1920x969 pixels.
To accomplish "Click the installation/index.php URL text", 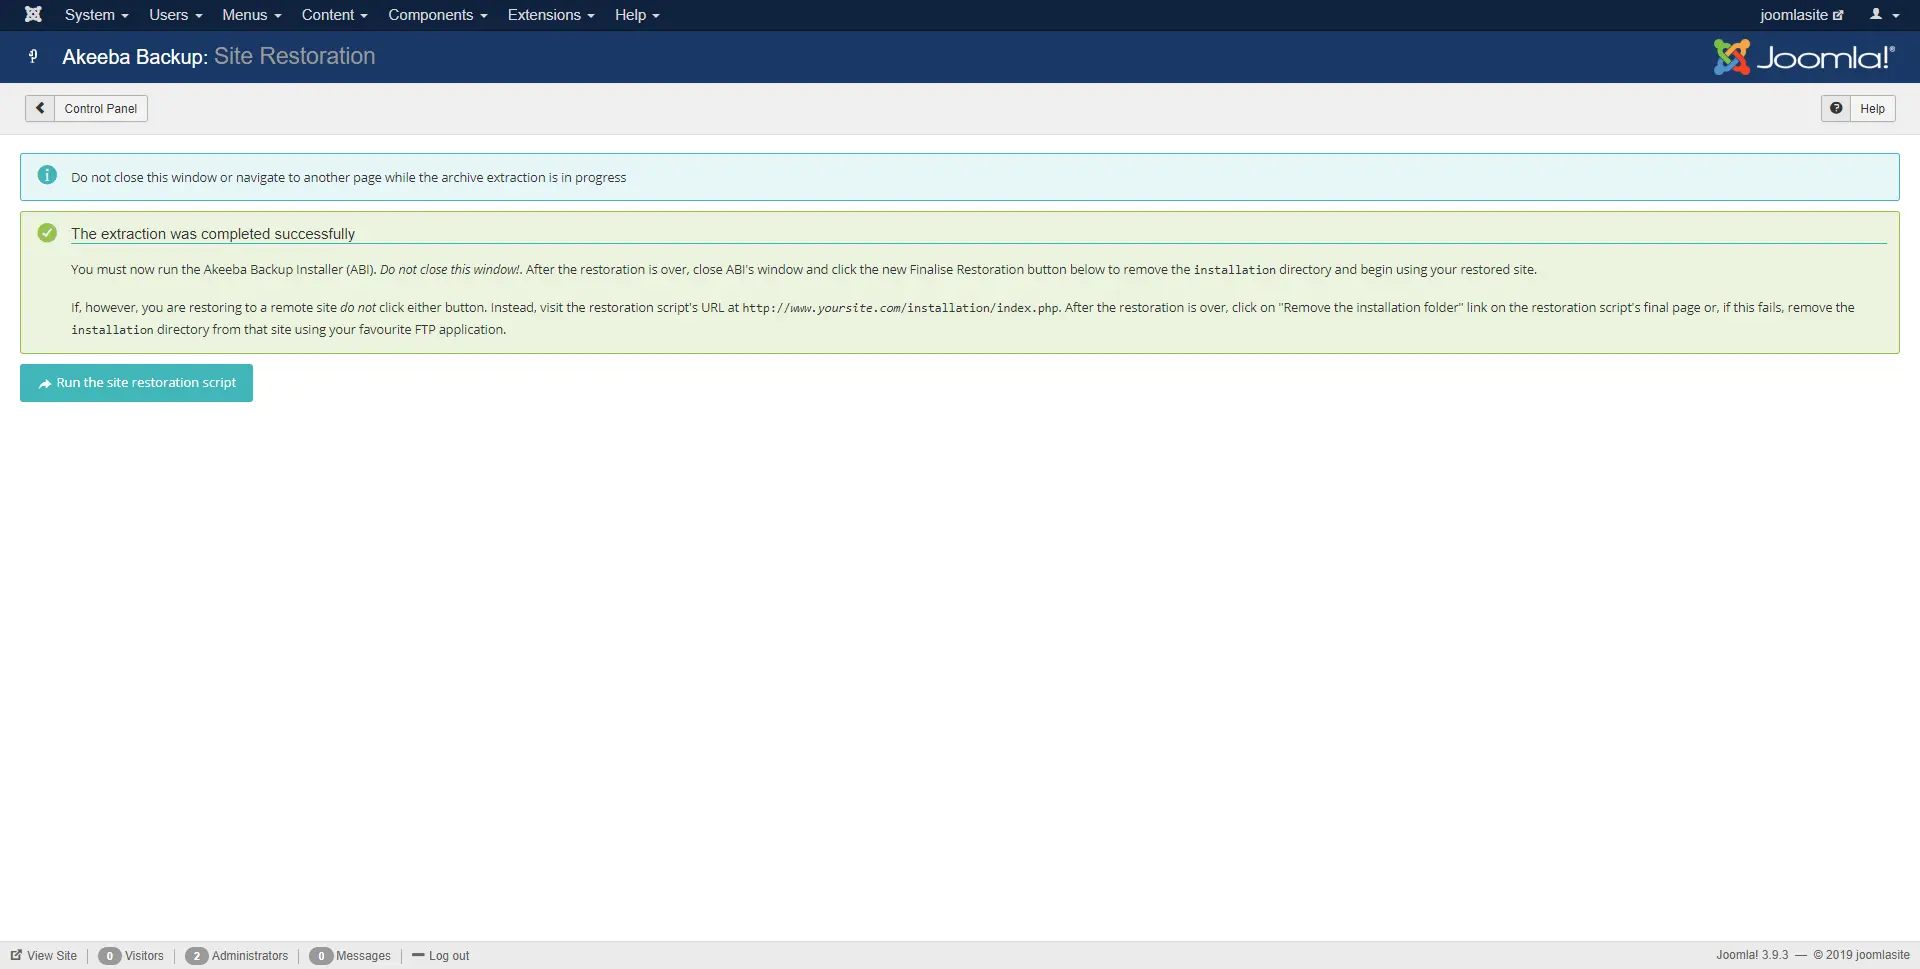I will pos(900,308).
